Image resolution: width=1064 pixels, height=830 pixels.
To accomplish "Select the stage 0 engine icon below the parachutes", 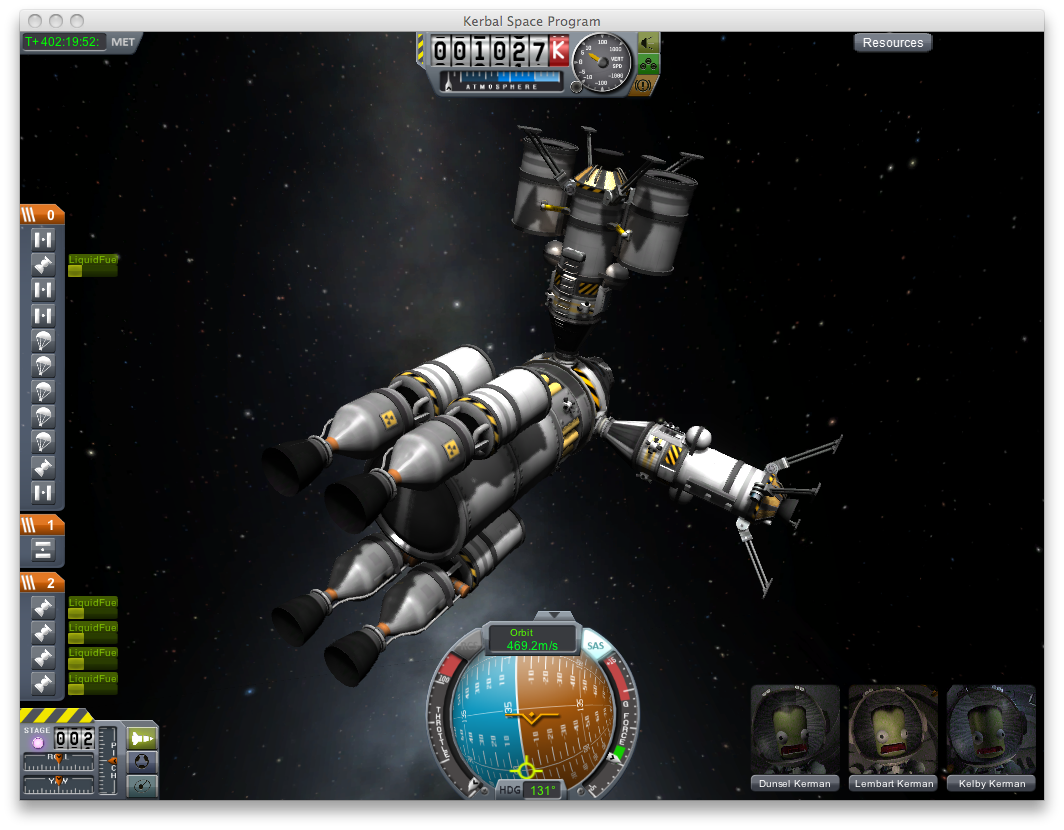I will coord(43,468).
